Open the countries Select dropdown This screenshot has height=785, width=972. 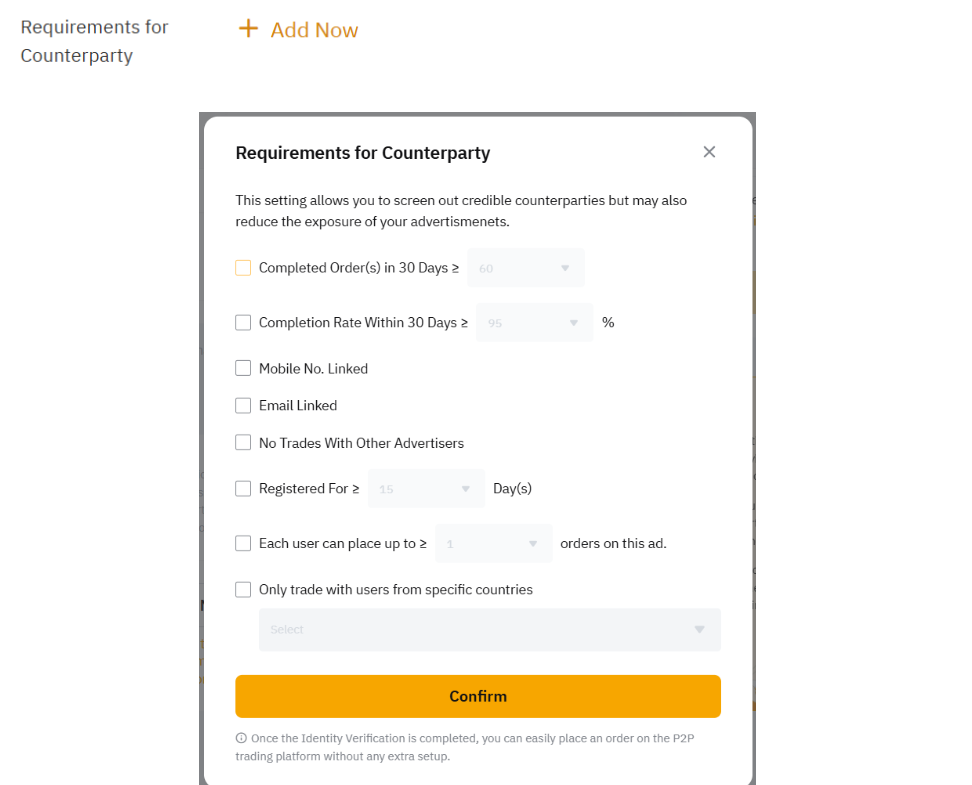(489, 630)
